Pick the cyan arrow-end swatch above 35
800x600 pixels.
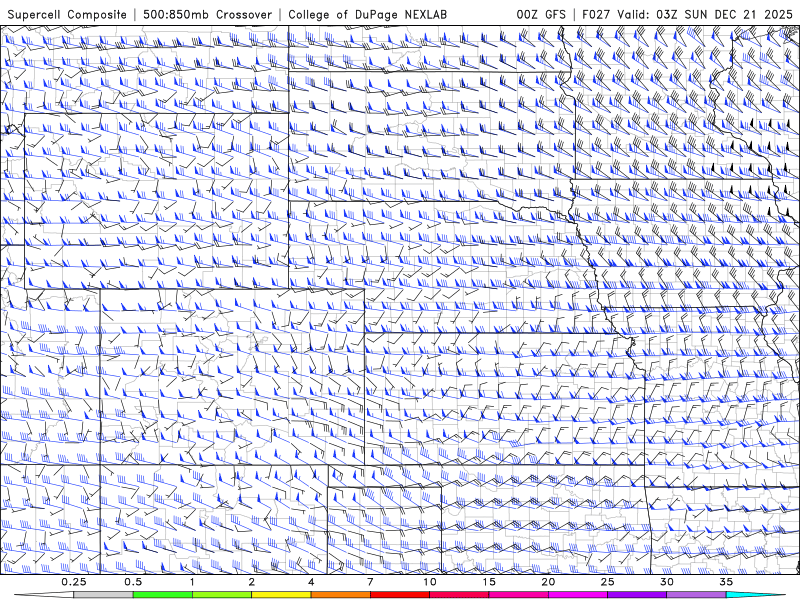pos(755,595)
